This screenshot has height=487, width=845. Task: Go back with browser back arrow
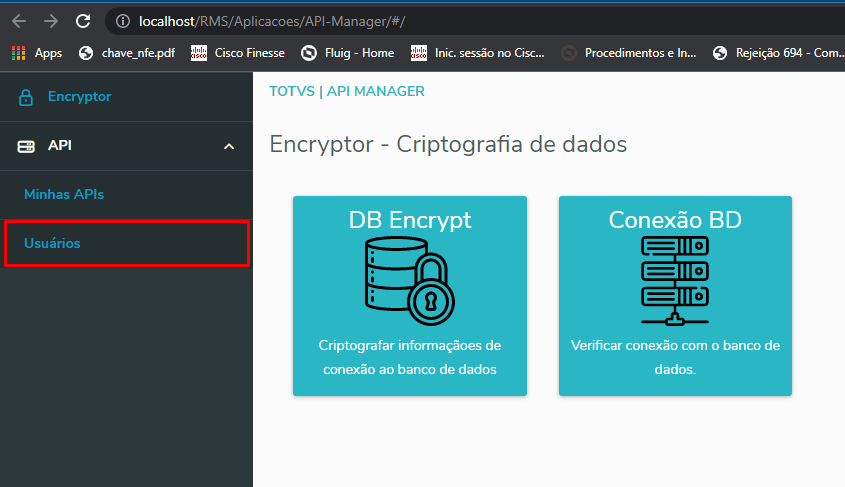19,21
